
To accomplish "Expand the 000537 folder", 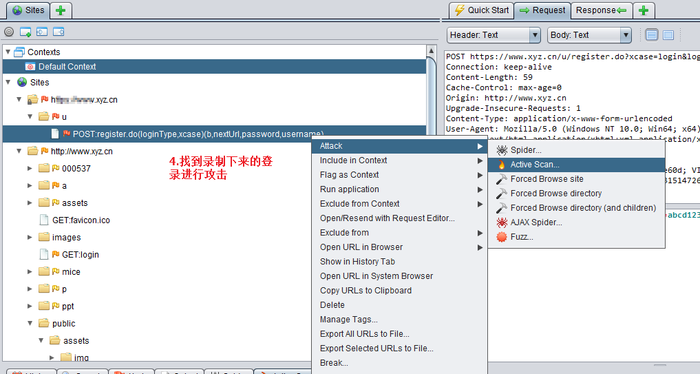I will pos(30,168).
